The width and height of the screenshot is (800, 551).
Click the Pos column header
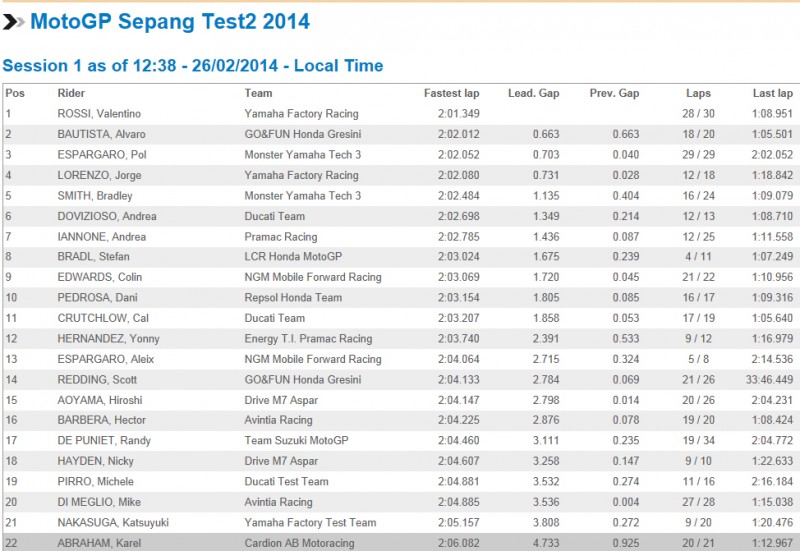14,93
